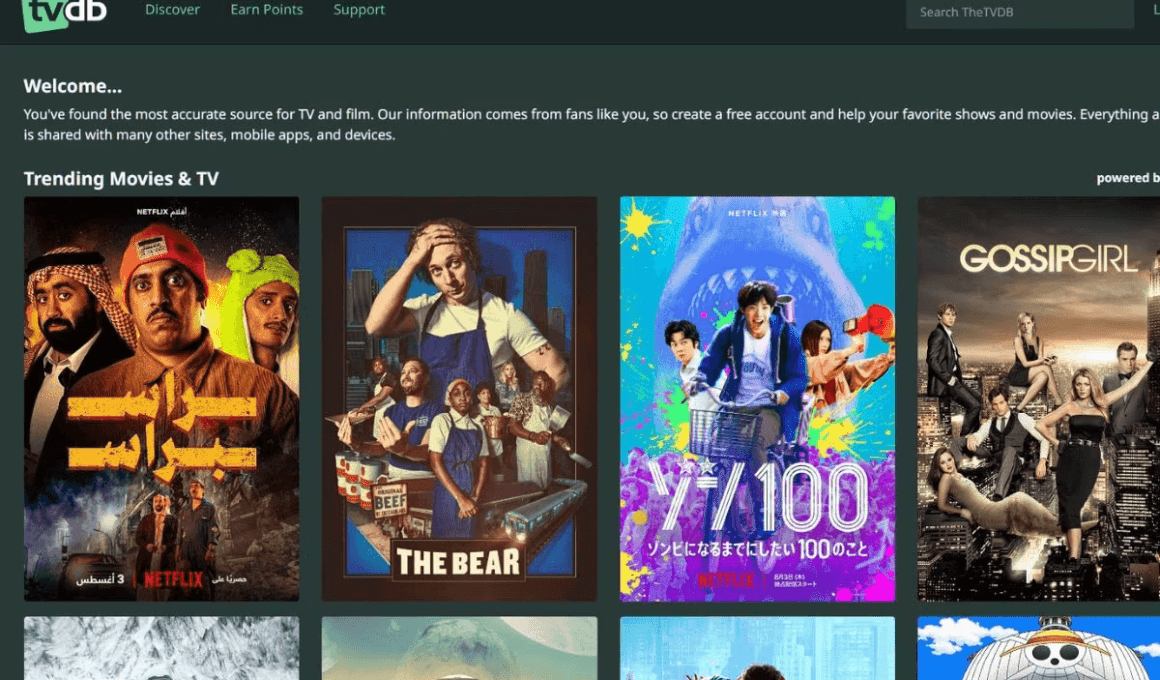Image resolution: width=1160 pixels, height=680 pixels.
Task: Click the Welcome... heading
Action: 72,86
